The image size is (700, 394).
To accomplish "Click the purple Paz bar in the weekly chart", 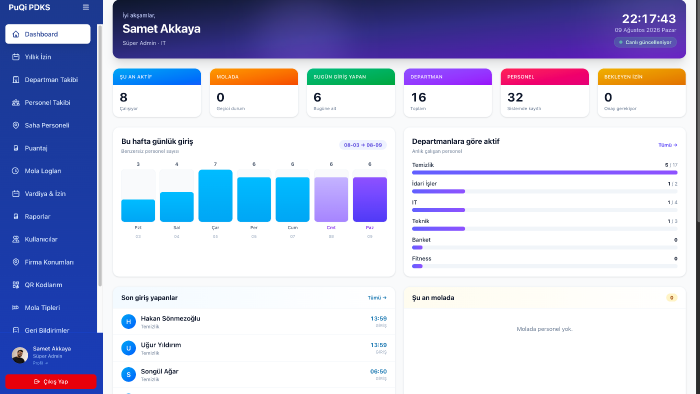I will coord(370,199).
